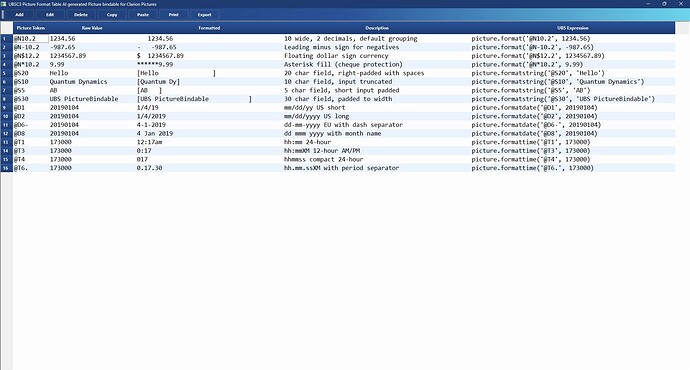Click the Add toolbar button
The width and height of the screenshot is (690, 370).
[x=19, y=15]
